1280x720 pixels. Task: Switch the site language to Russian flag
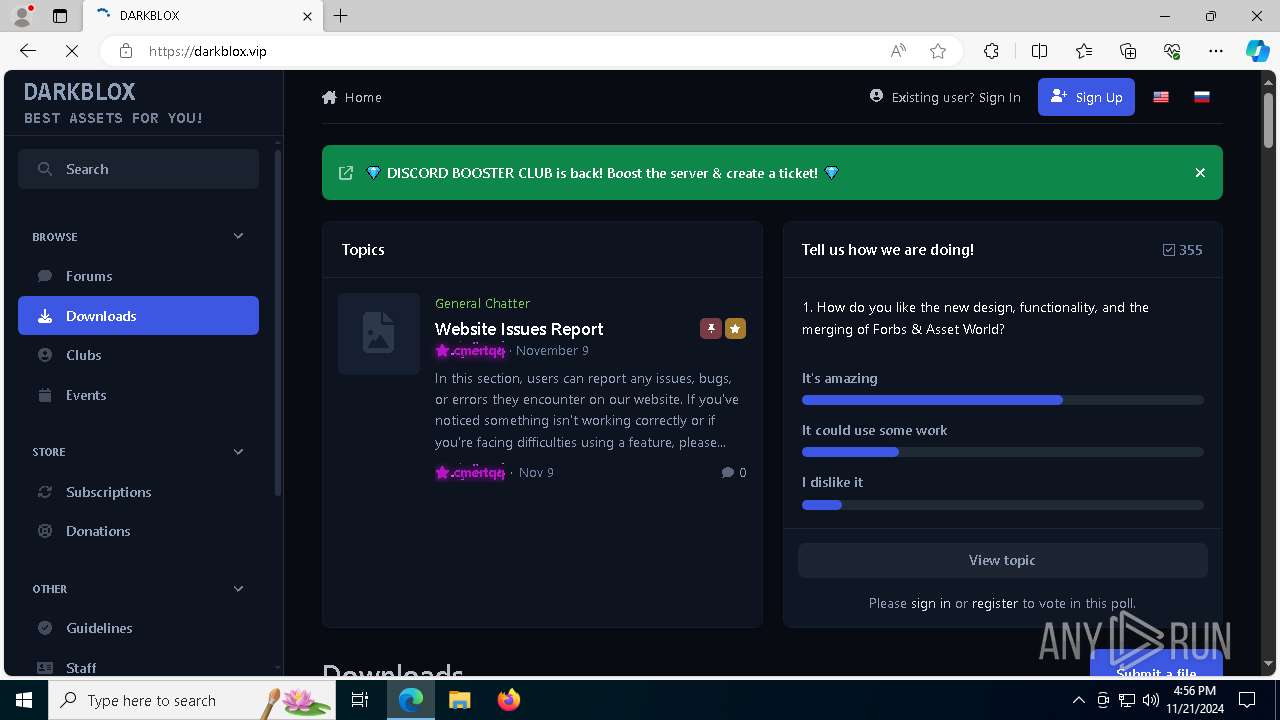click(x=1202, y=97)
